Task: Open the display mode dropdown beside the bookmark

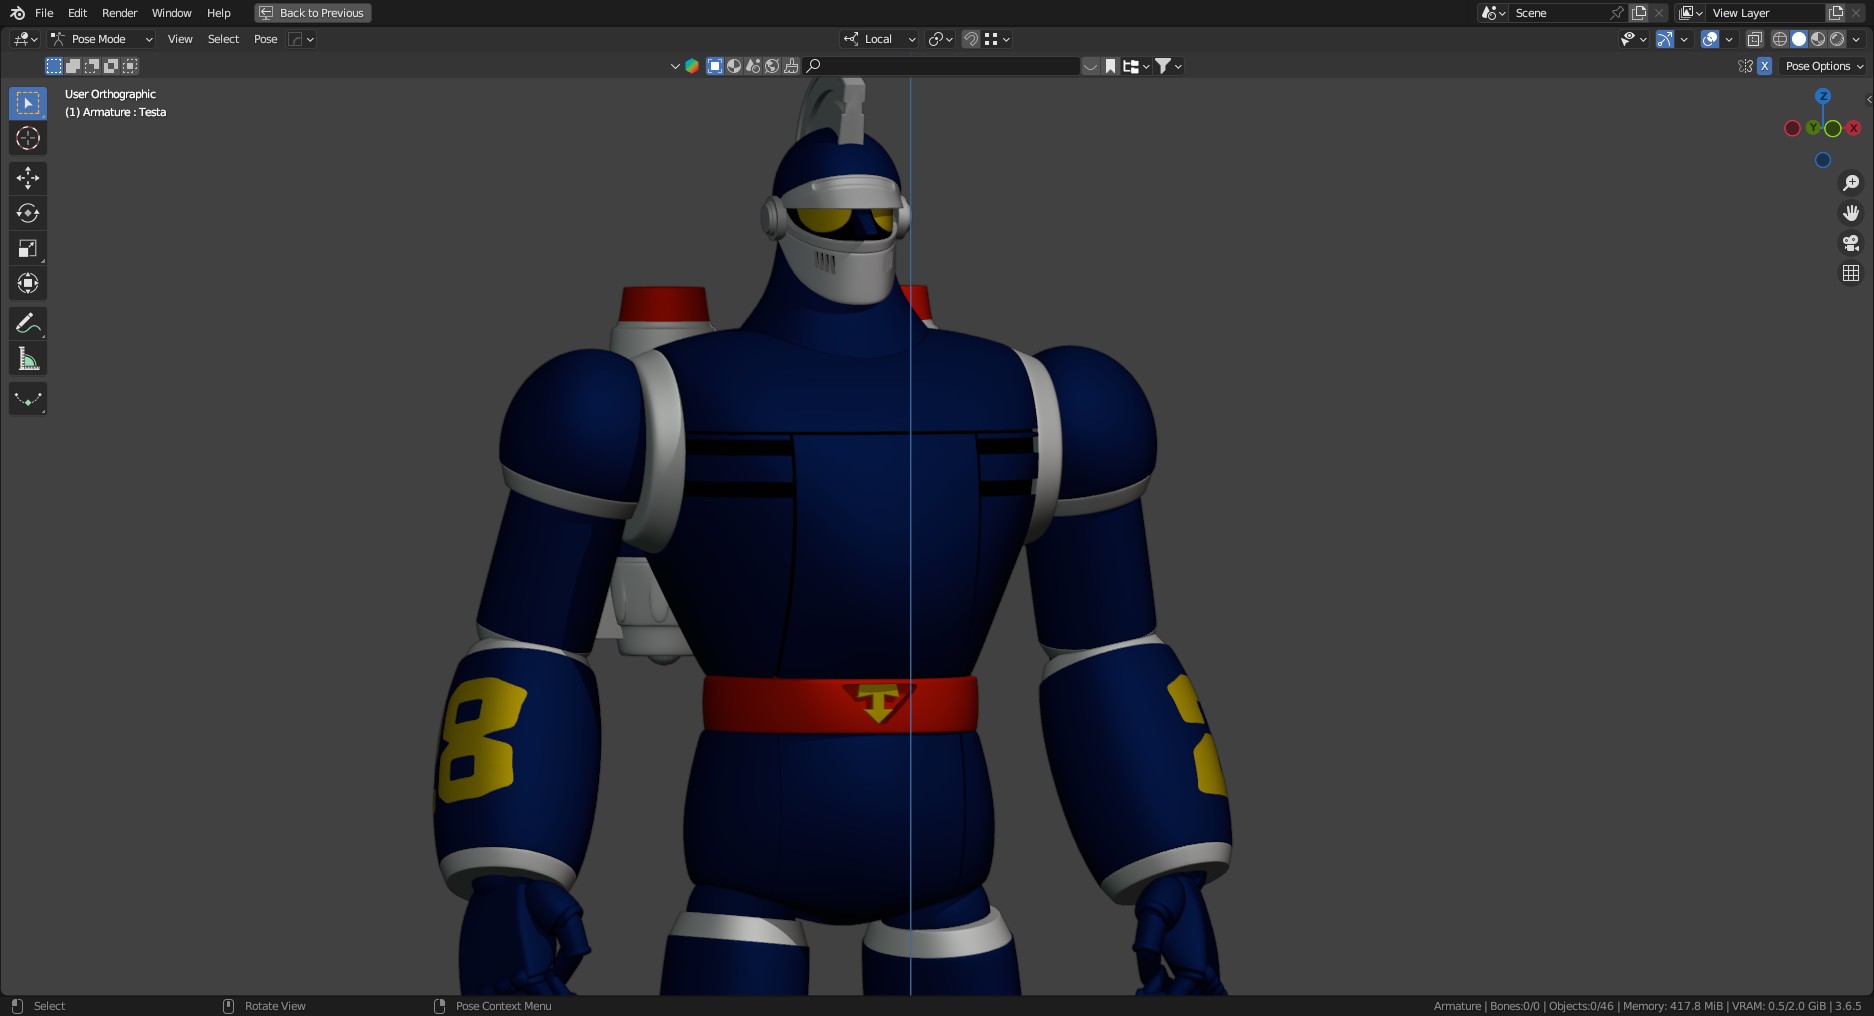Action: pyautogui.click(x=1135, y=66)
